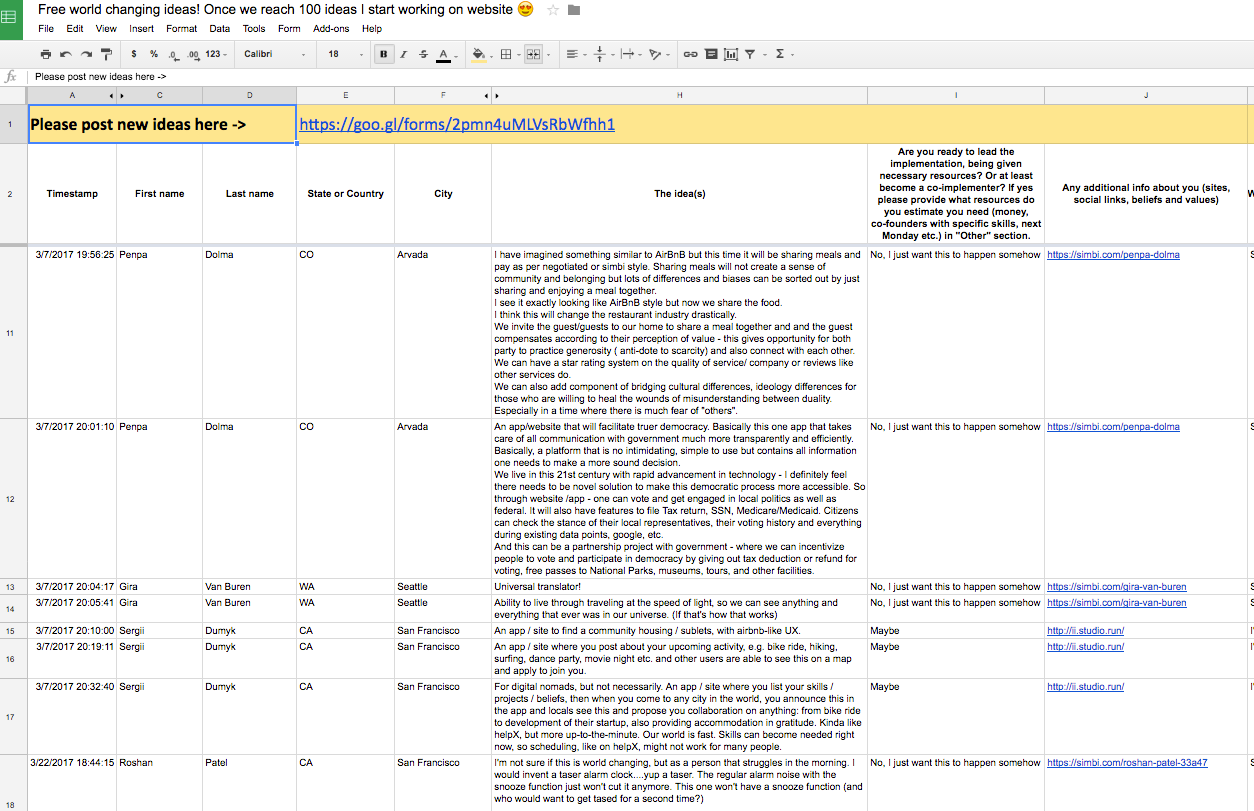The height and width of the screenshot is (811, 1254).
Task: Open text wrapping dropdown
Action: [x=629, y=54]
